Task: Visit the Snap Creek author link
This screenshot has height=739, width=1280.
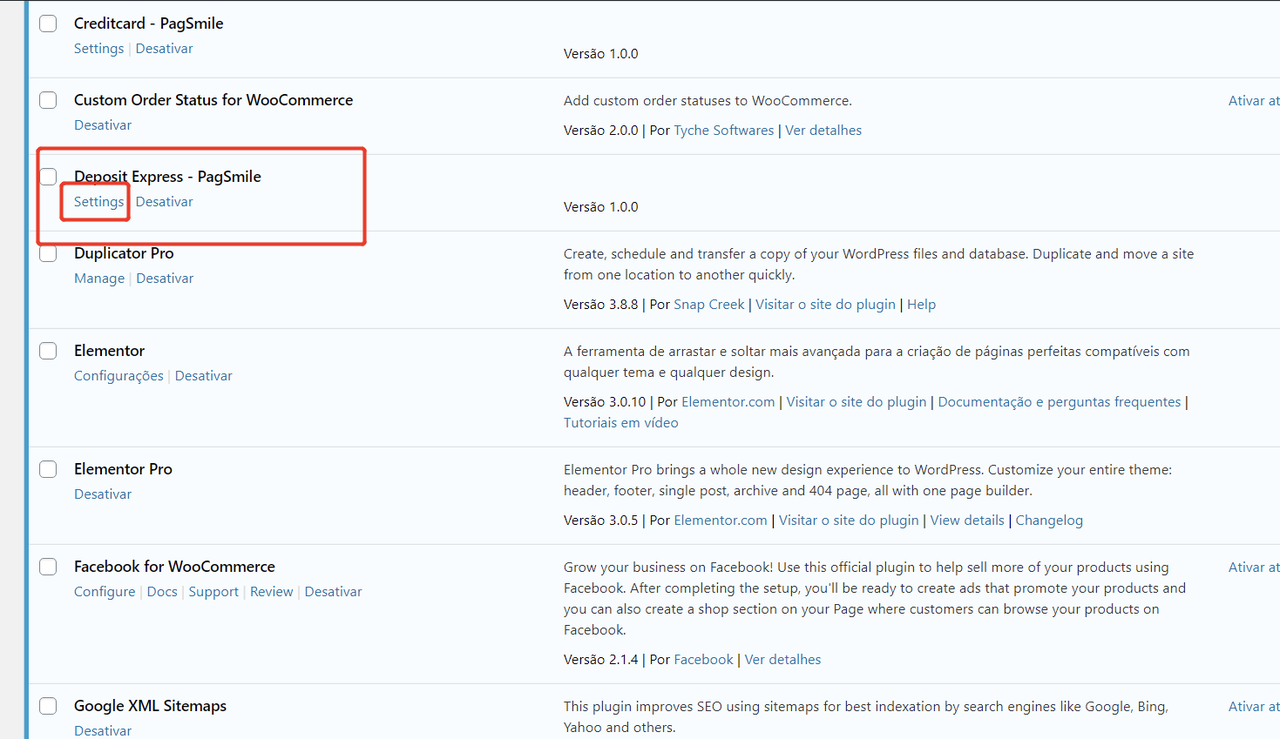Action: click(x=711, y=305)
